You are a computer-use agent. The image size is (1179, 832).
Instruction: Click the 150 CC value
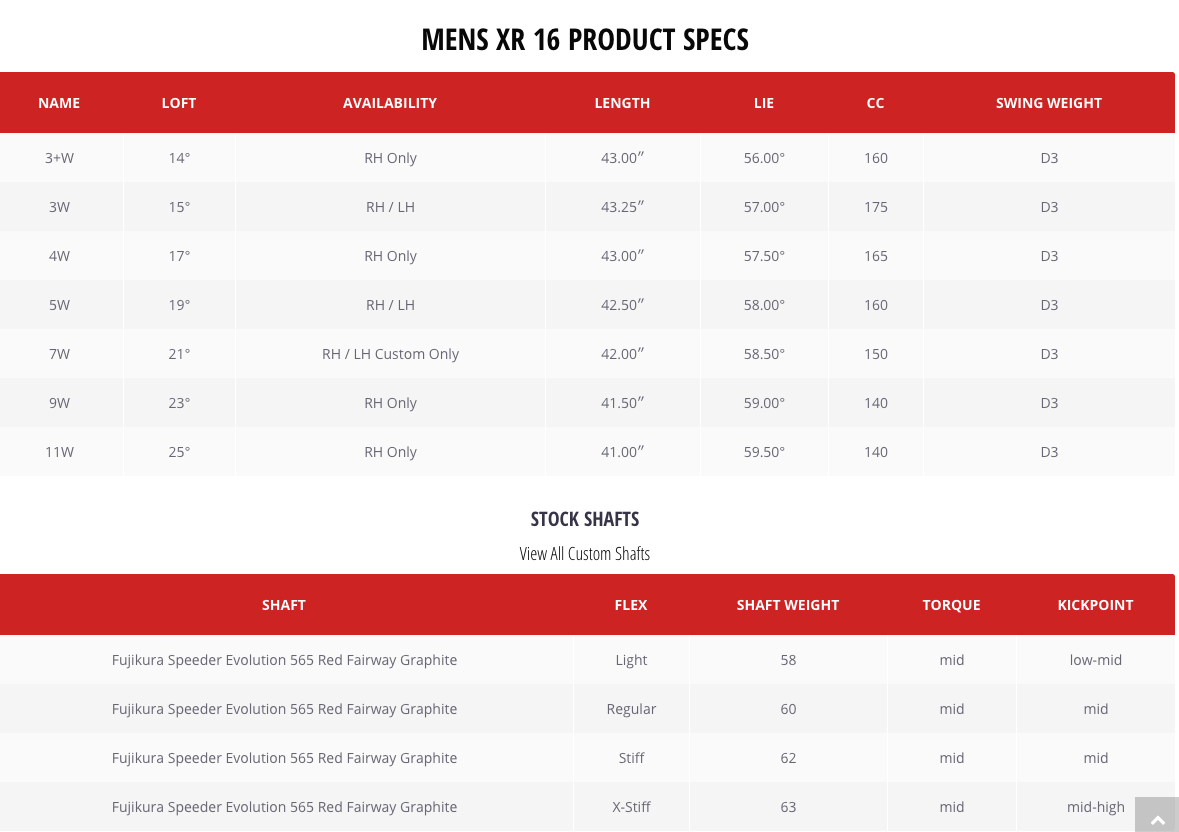click(x=876, y=353)
